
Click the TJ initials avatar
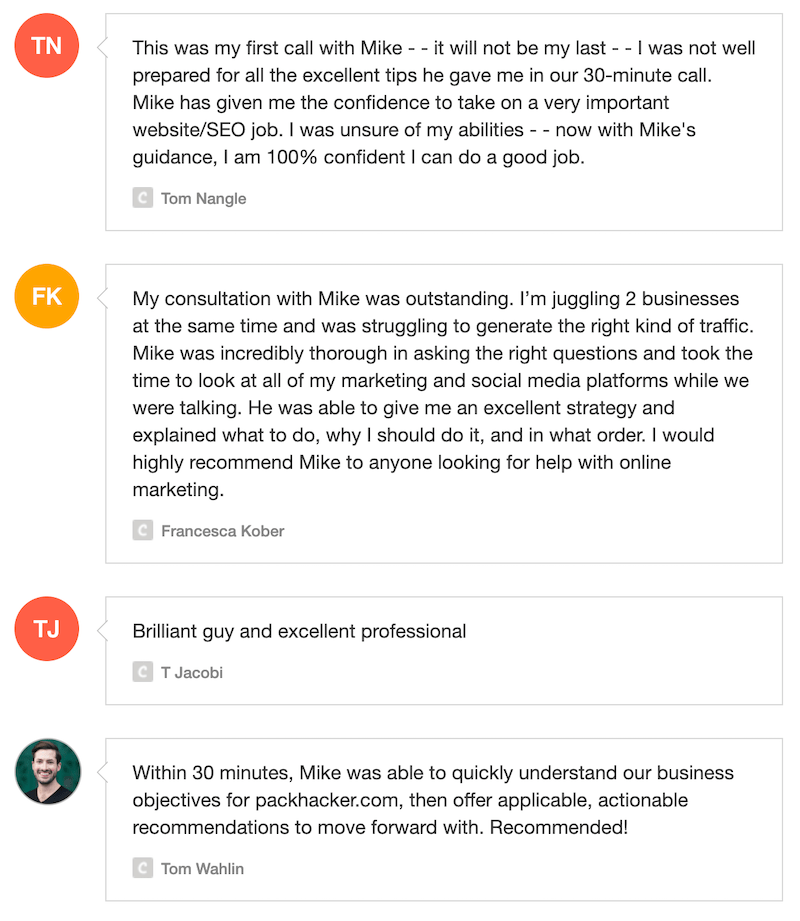pos(47,629)
